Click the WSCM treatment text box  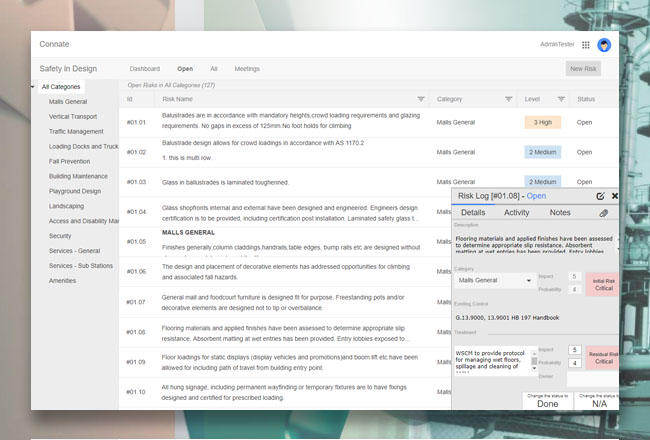pos(492,361)
